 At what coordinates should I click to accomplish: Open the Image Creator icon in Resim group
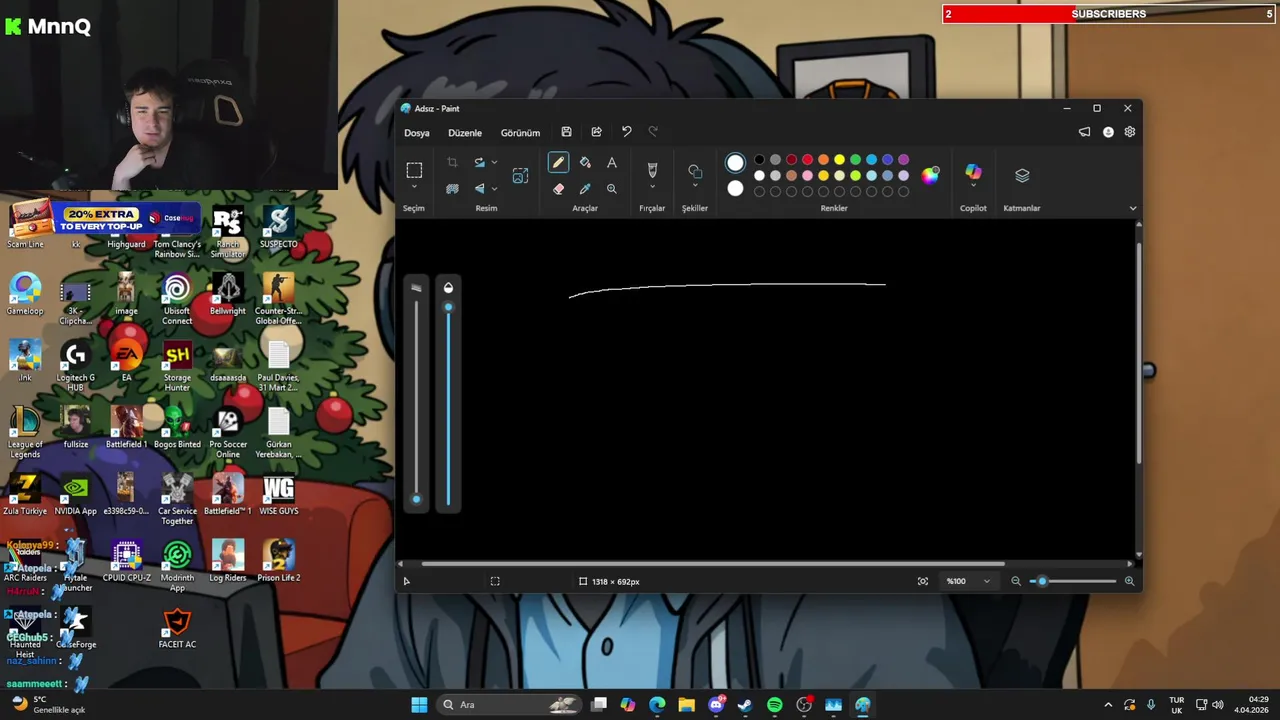point(520,176)
